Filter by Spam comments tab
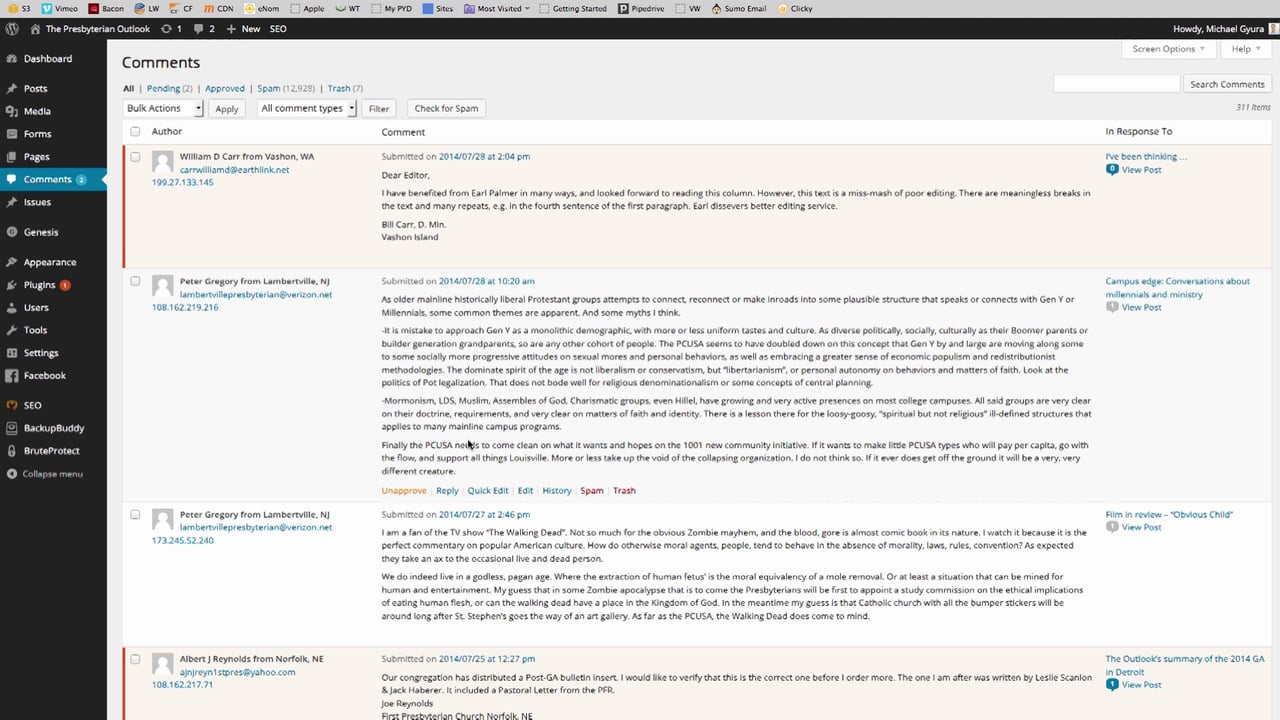The width and height of the screenshot is (1280, 720). (x=268, y=88)
